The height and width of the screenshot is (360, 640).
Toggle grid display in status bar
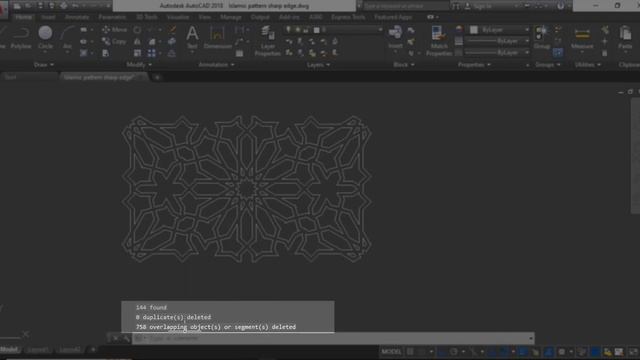click(x=410, y=351)
